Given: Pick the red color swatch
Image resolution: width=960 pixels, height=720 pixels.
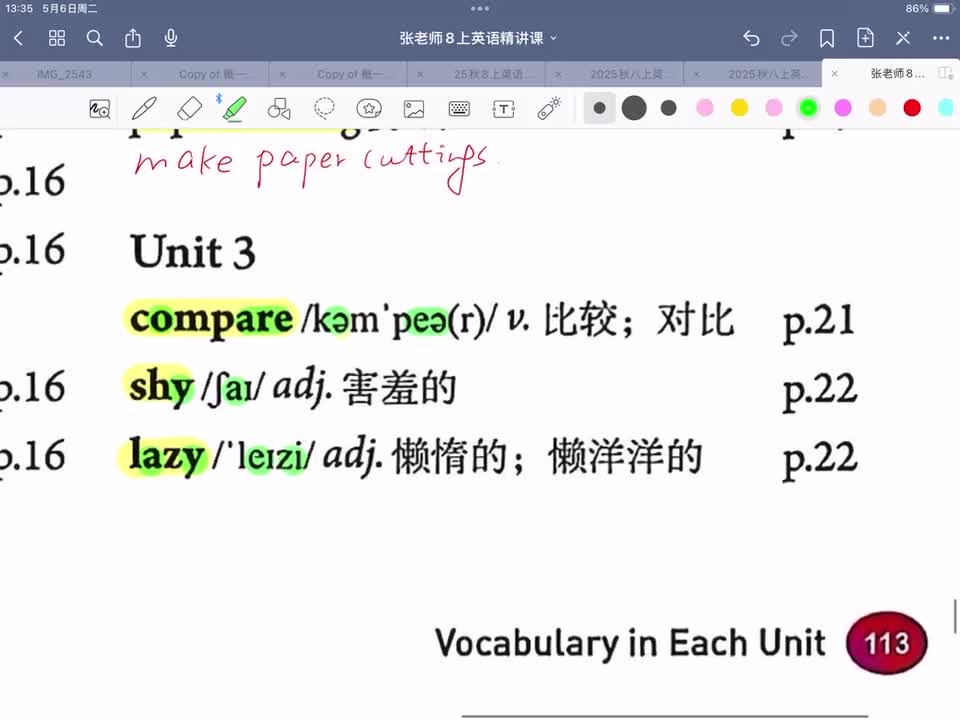Looking at the screenshot, I should [912, 108].
